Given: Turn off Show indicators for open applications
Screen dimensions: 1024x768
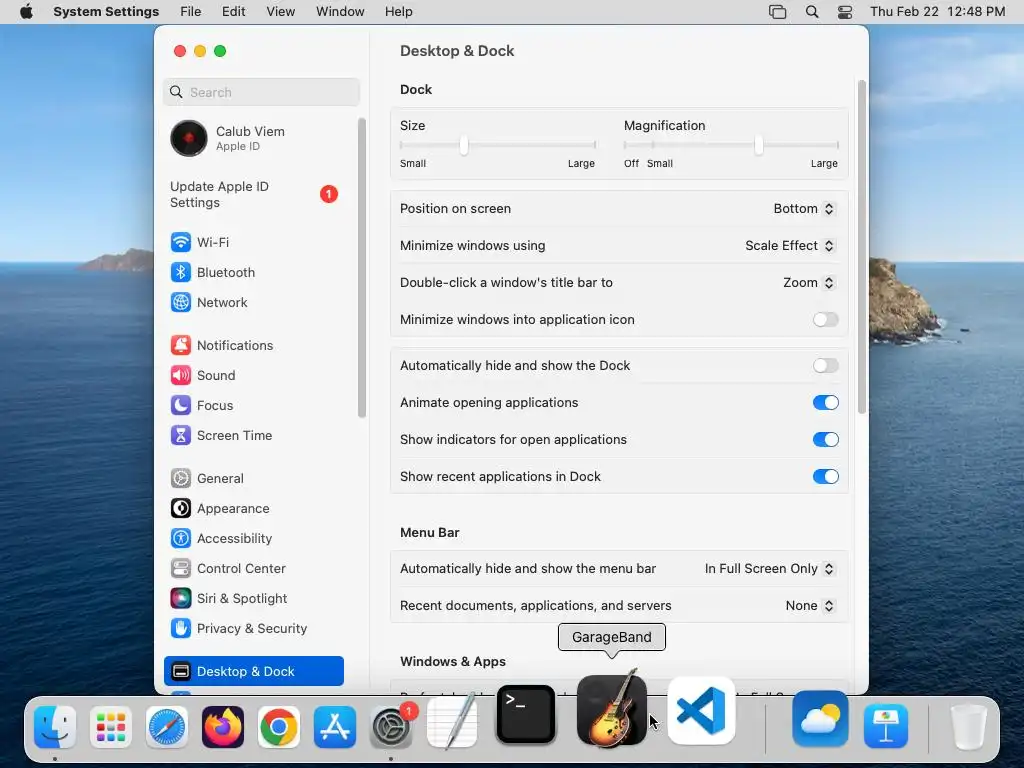Looking at the screenshot, I should (x=825, y=440).
